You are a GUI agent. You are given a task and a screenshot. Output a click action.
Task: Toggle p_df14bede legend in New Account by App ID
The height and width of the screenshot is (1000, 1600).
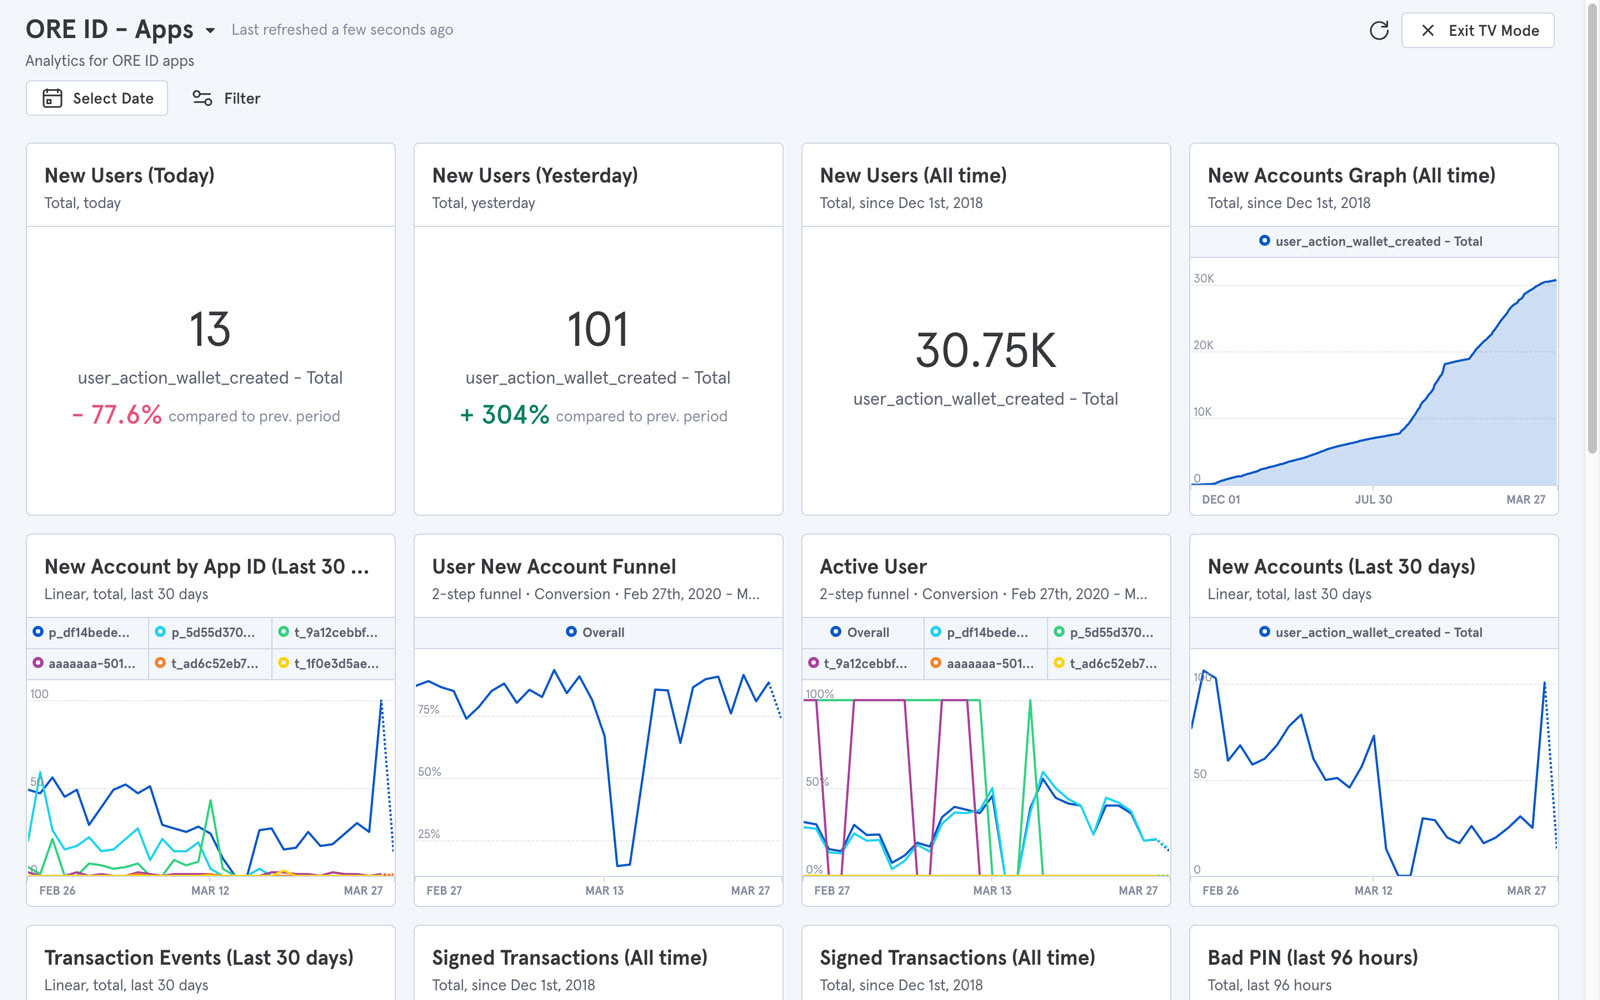(x=88, y=632)
